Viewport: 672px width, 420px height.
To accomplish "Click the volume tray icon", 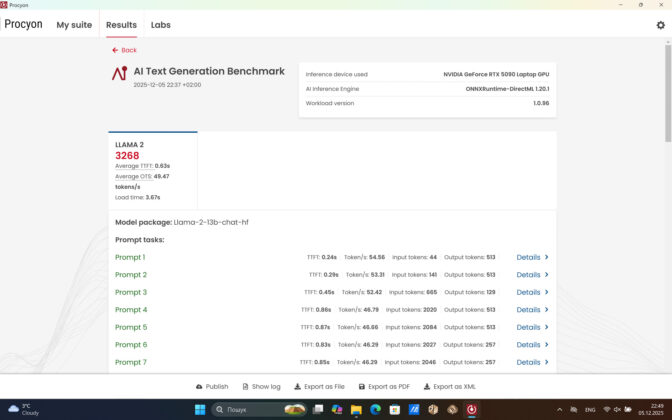I will pos(617,410).
